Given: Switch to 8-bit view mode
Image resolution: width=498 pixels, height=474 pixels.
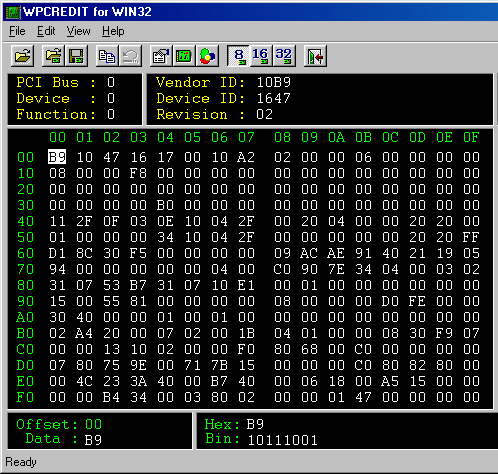Looking at the screenshot, I should click(x=238, y=56).
